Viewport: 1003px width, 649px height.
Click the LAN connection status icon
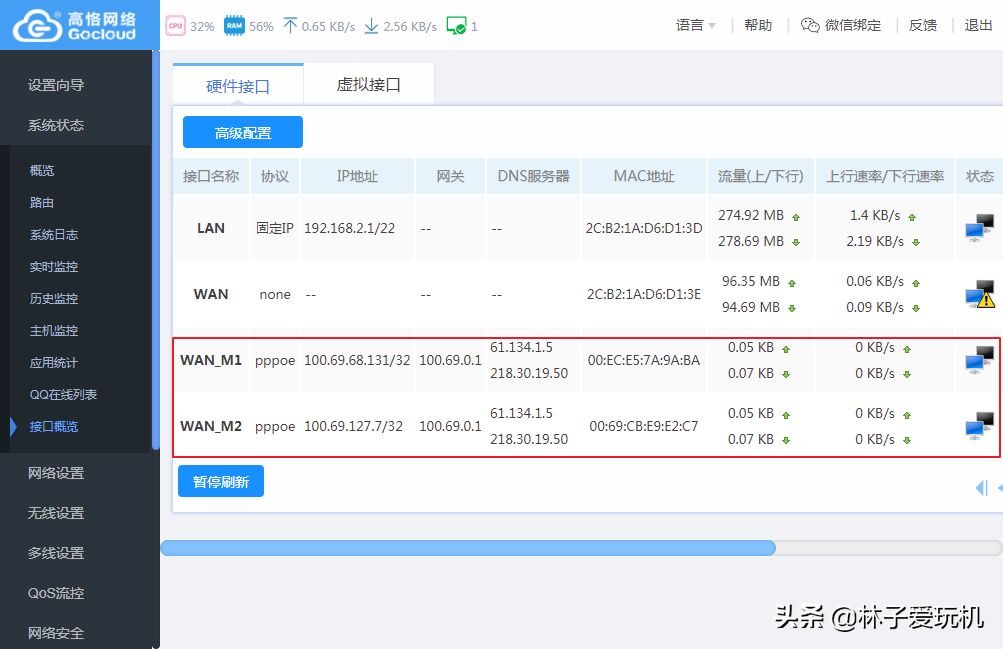tap(979, 228)
